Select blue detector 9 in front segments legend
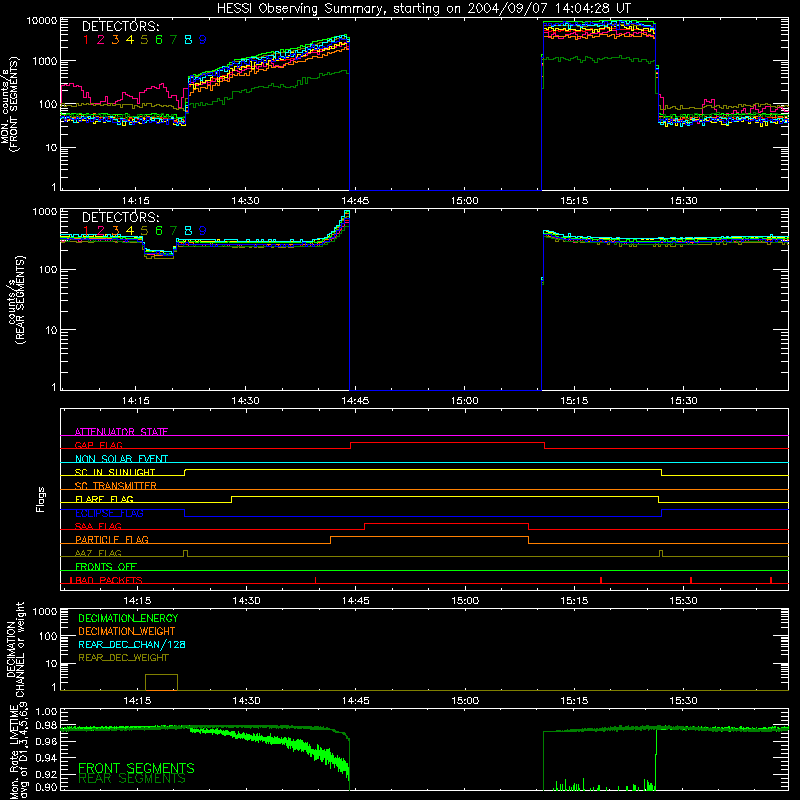This screenshot has width=800, height=800. [203, 40]
